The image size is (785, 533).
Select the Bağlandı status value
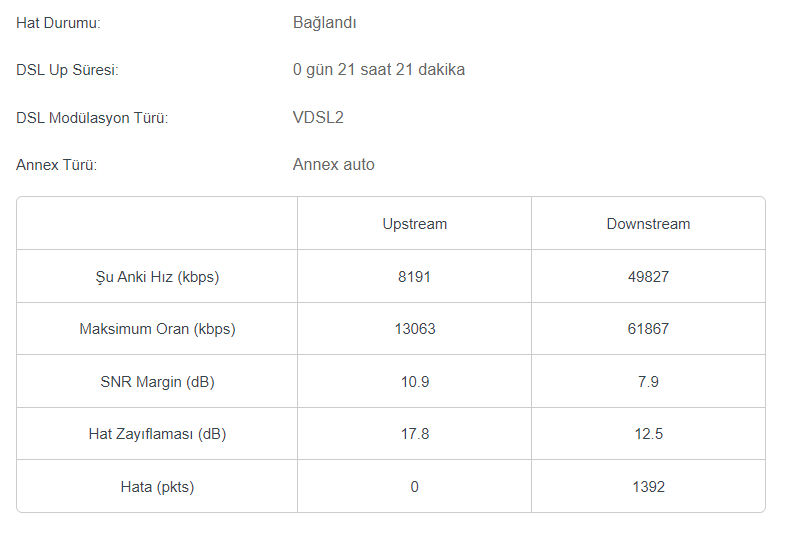pyautogui.click(x=324, y=23)
